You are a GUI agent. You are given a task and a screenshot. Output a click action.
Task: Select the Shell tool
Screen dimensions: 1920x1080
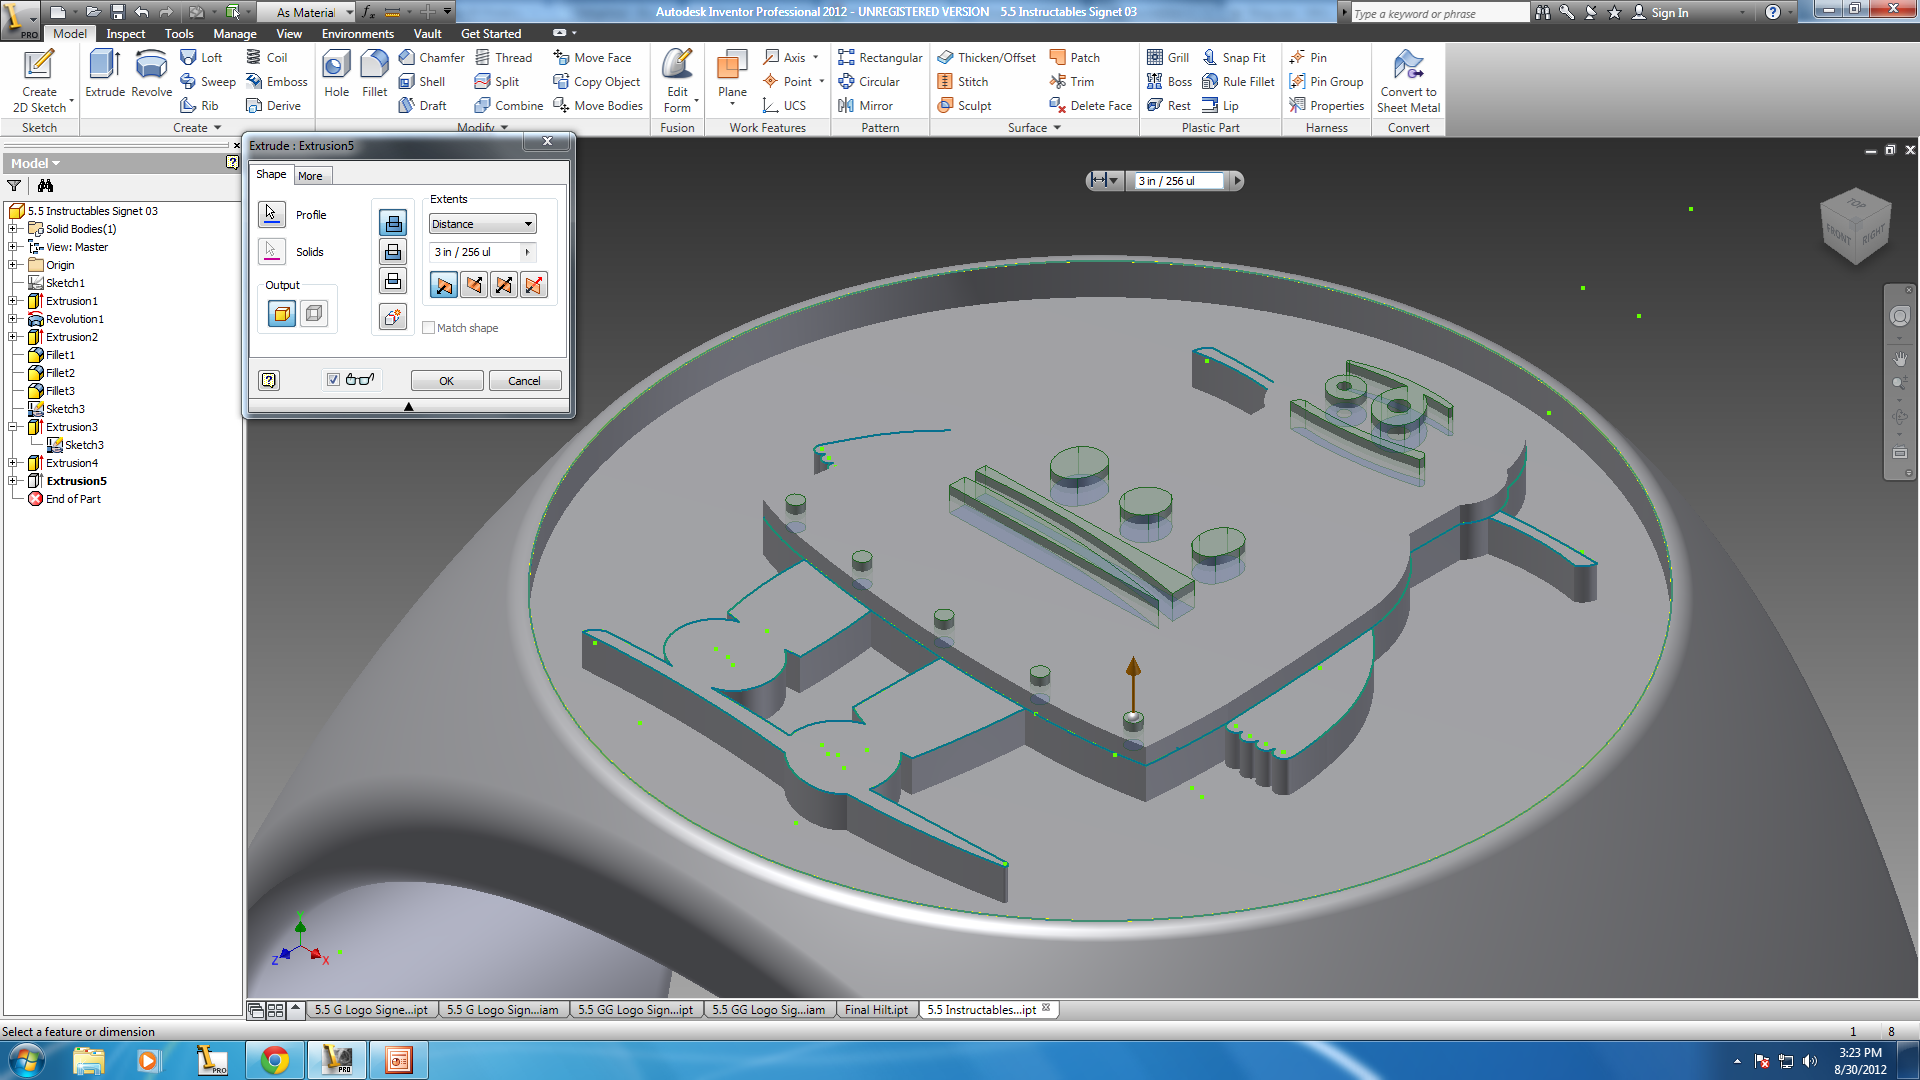tap(421, 82)
